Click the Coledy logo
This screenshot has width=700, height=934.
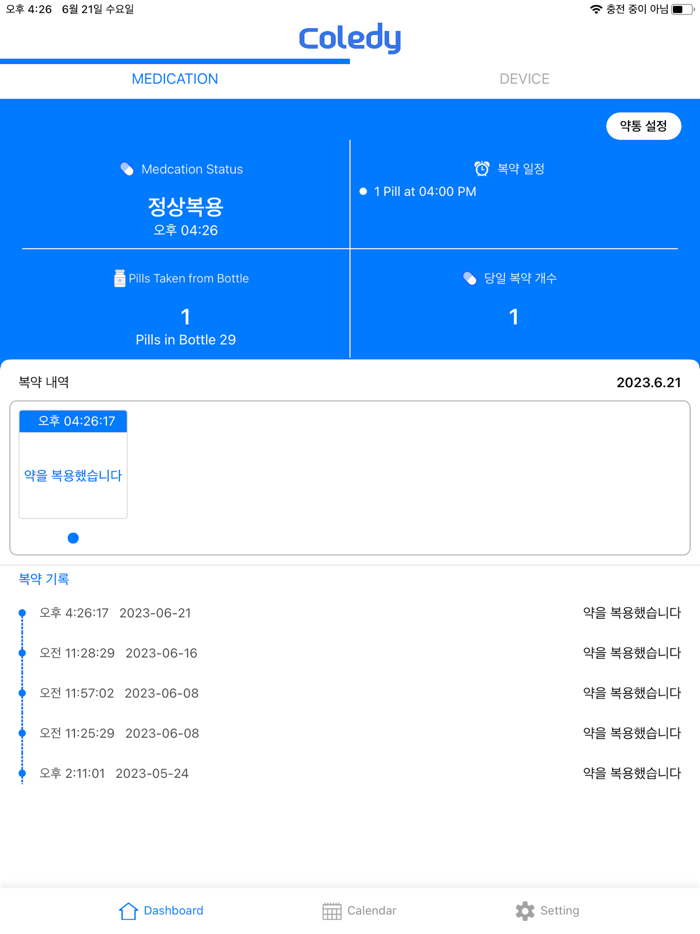click(350, 39)
